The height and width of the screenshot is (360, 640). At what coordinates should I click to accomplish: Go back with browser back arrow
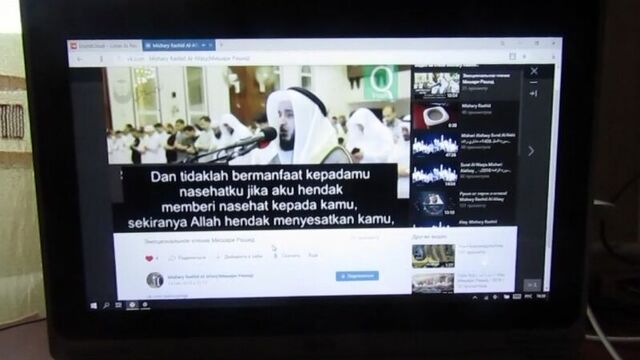(x=80, y=59)
